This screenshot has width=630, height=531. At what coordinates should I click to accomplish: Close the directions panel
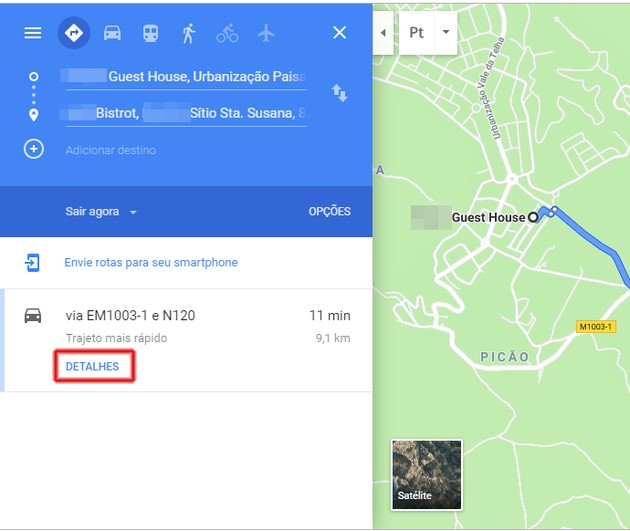[339, 33]
